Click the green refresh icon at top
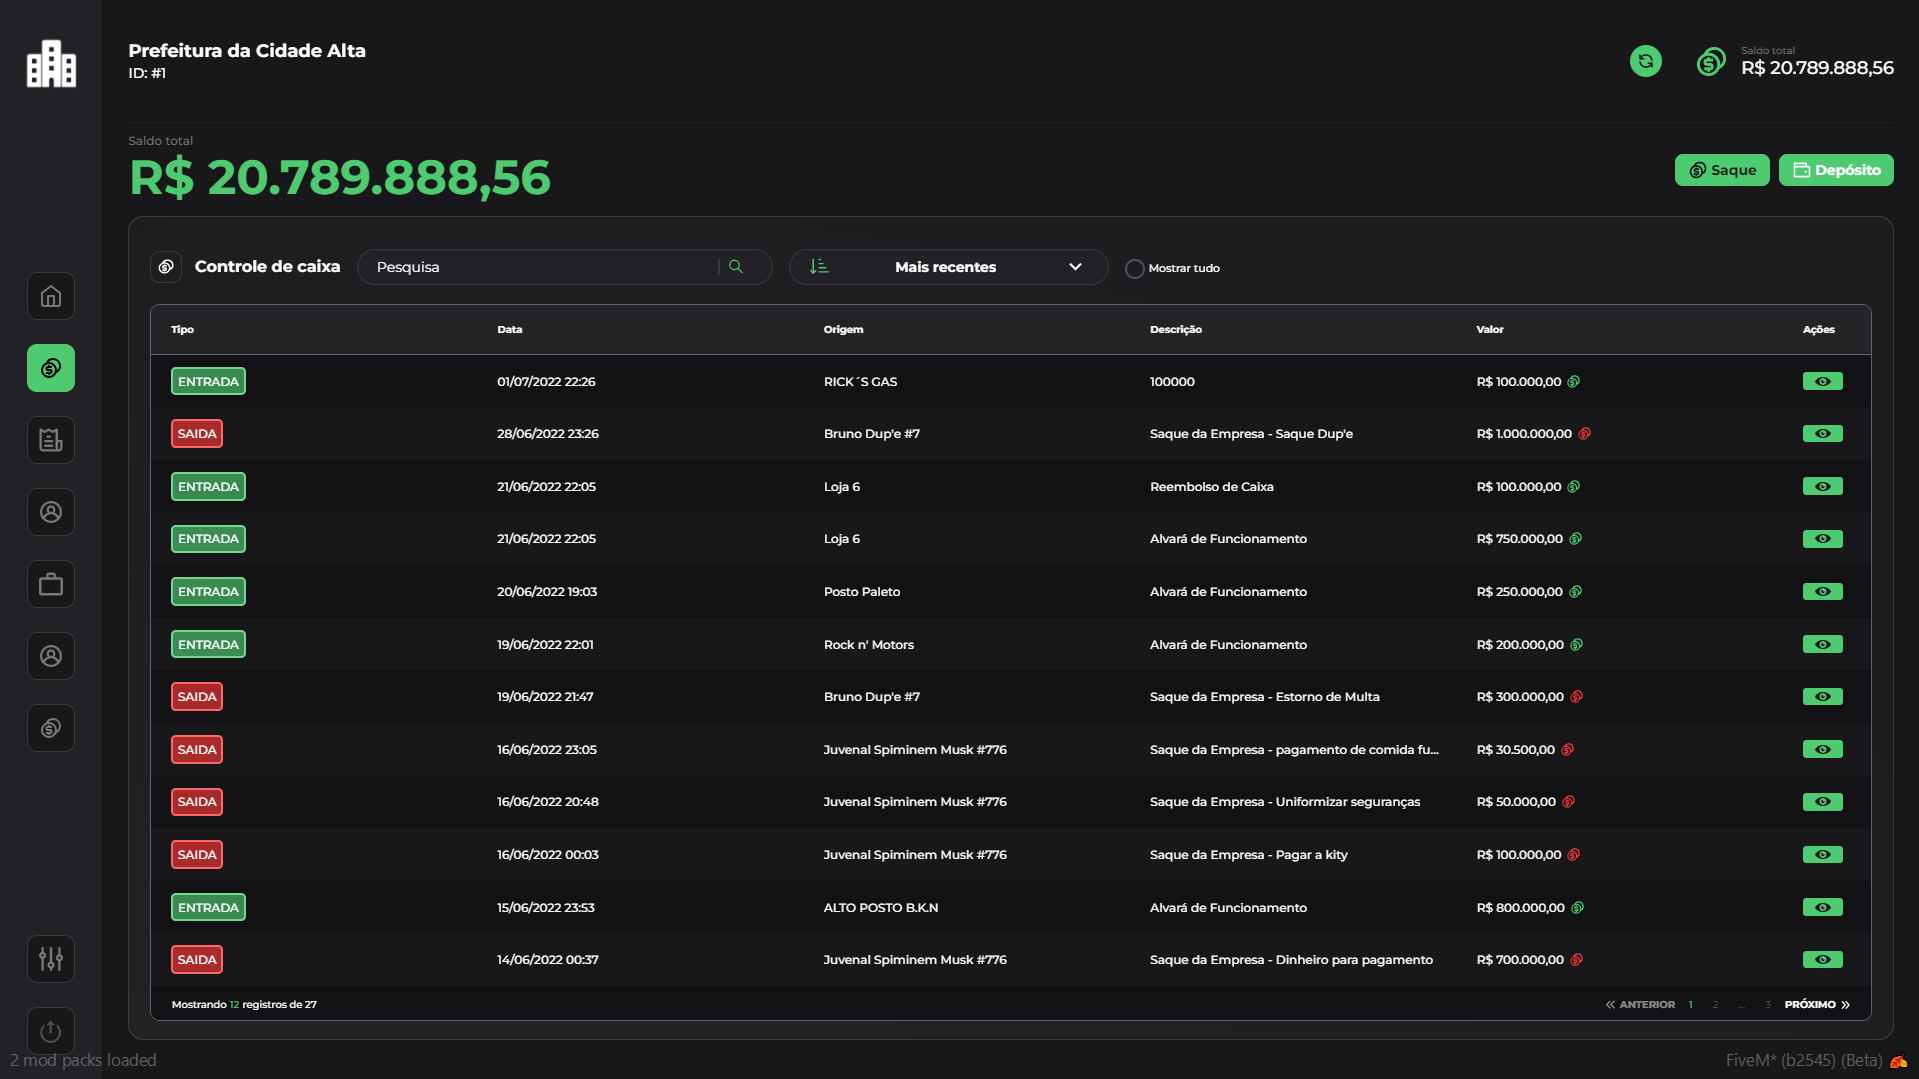Viewport: 1919px width, 1079px height. (x=1645, y=61)
